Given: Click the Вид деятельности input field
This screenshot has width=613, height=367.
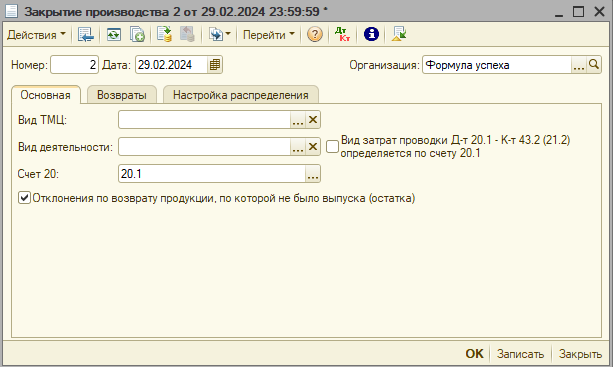Looking at the screenshot, I should [x=204, y=147].
